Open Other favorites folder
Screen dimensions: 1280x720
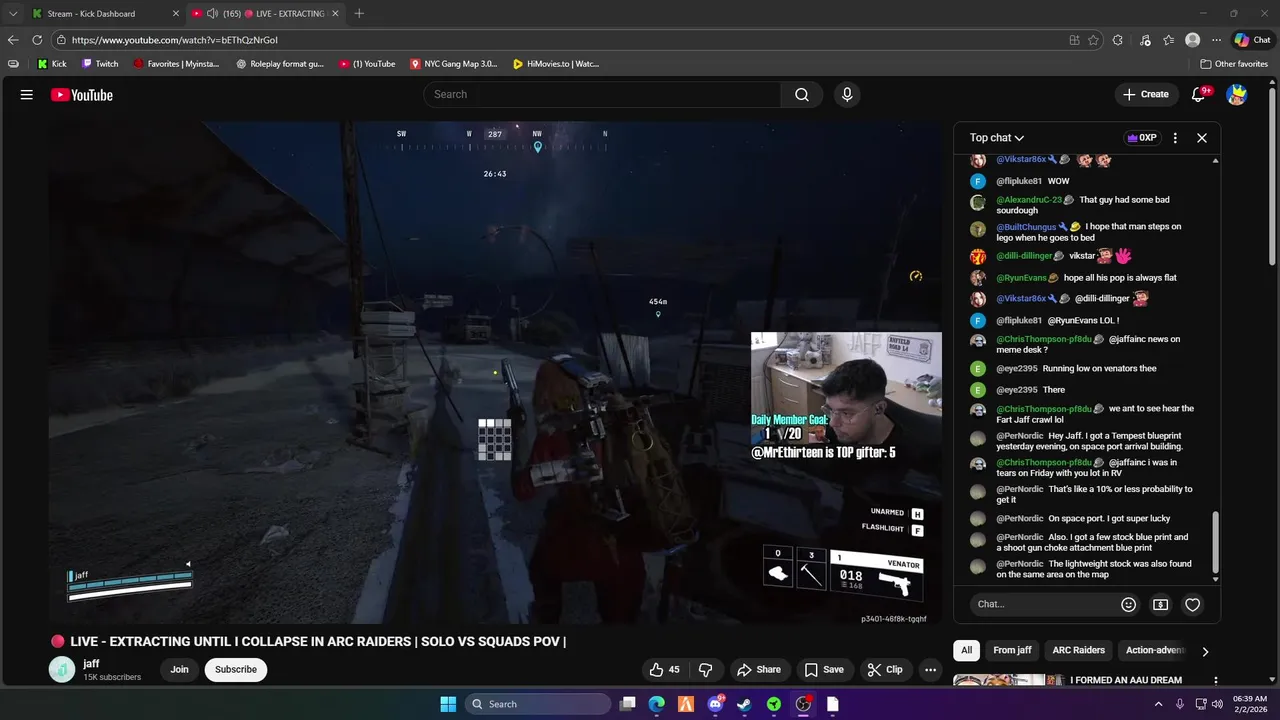tap(1234, 64)
